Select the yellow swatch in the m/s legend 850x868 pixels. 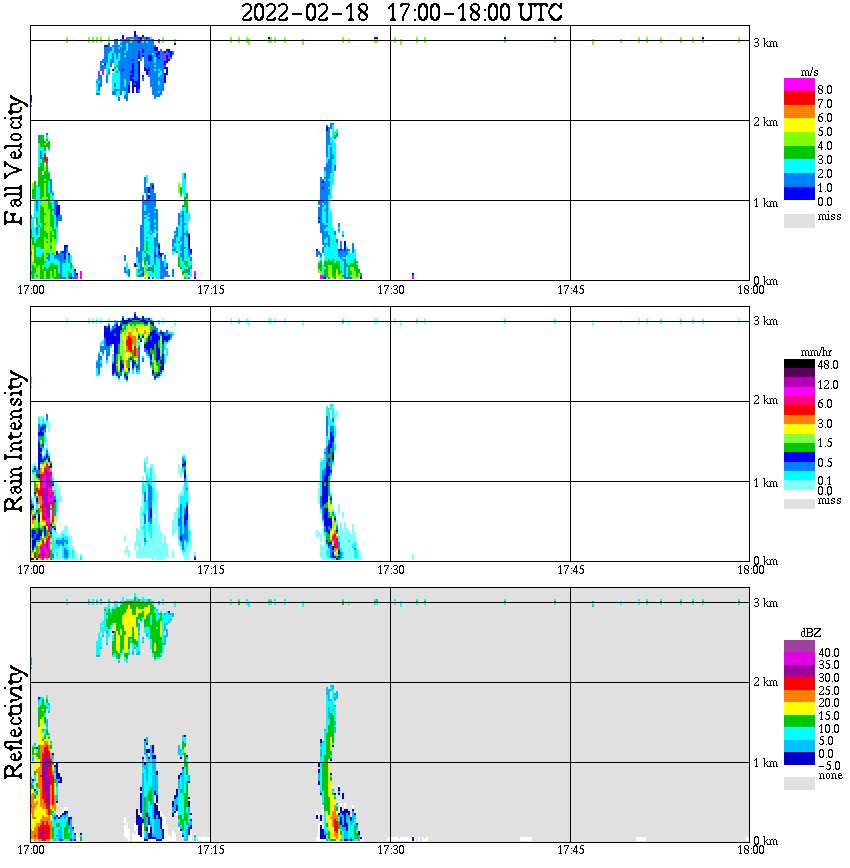click(x=799, y=126)
